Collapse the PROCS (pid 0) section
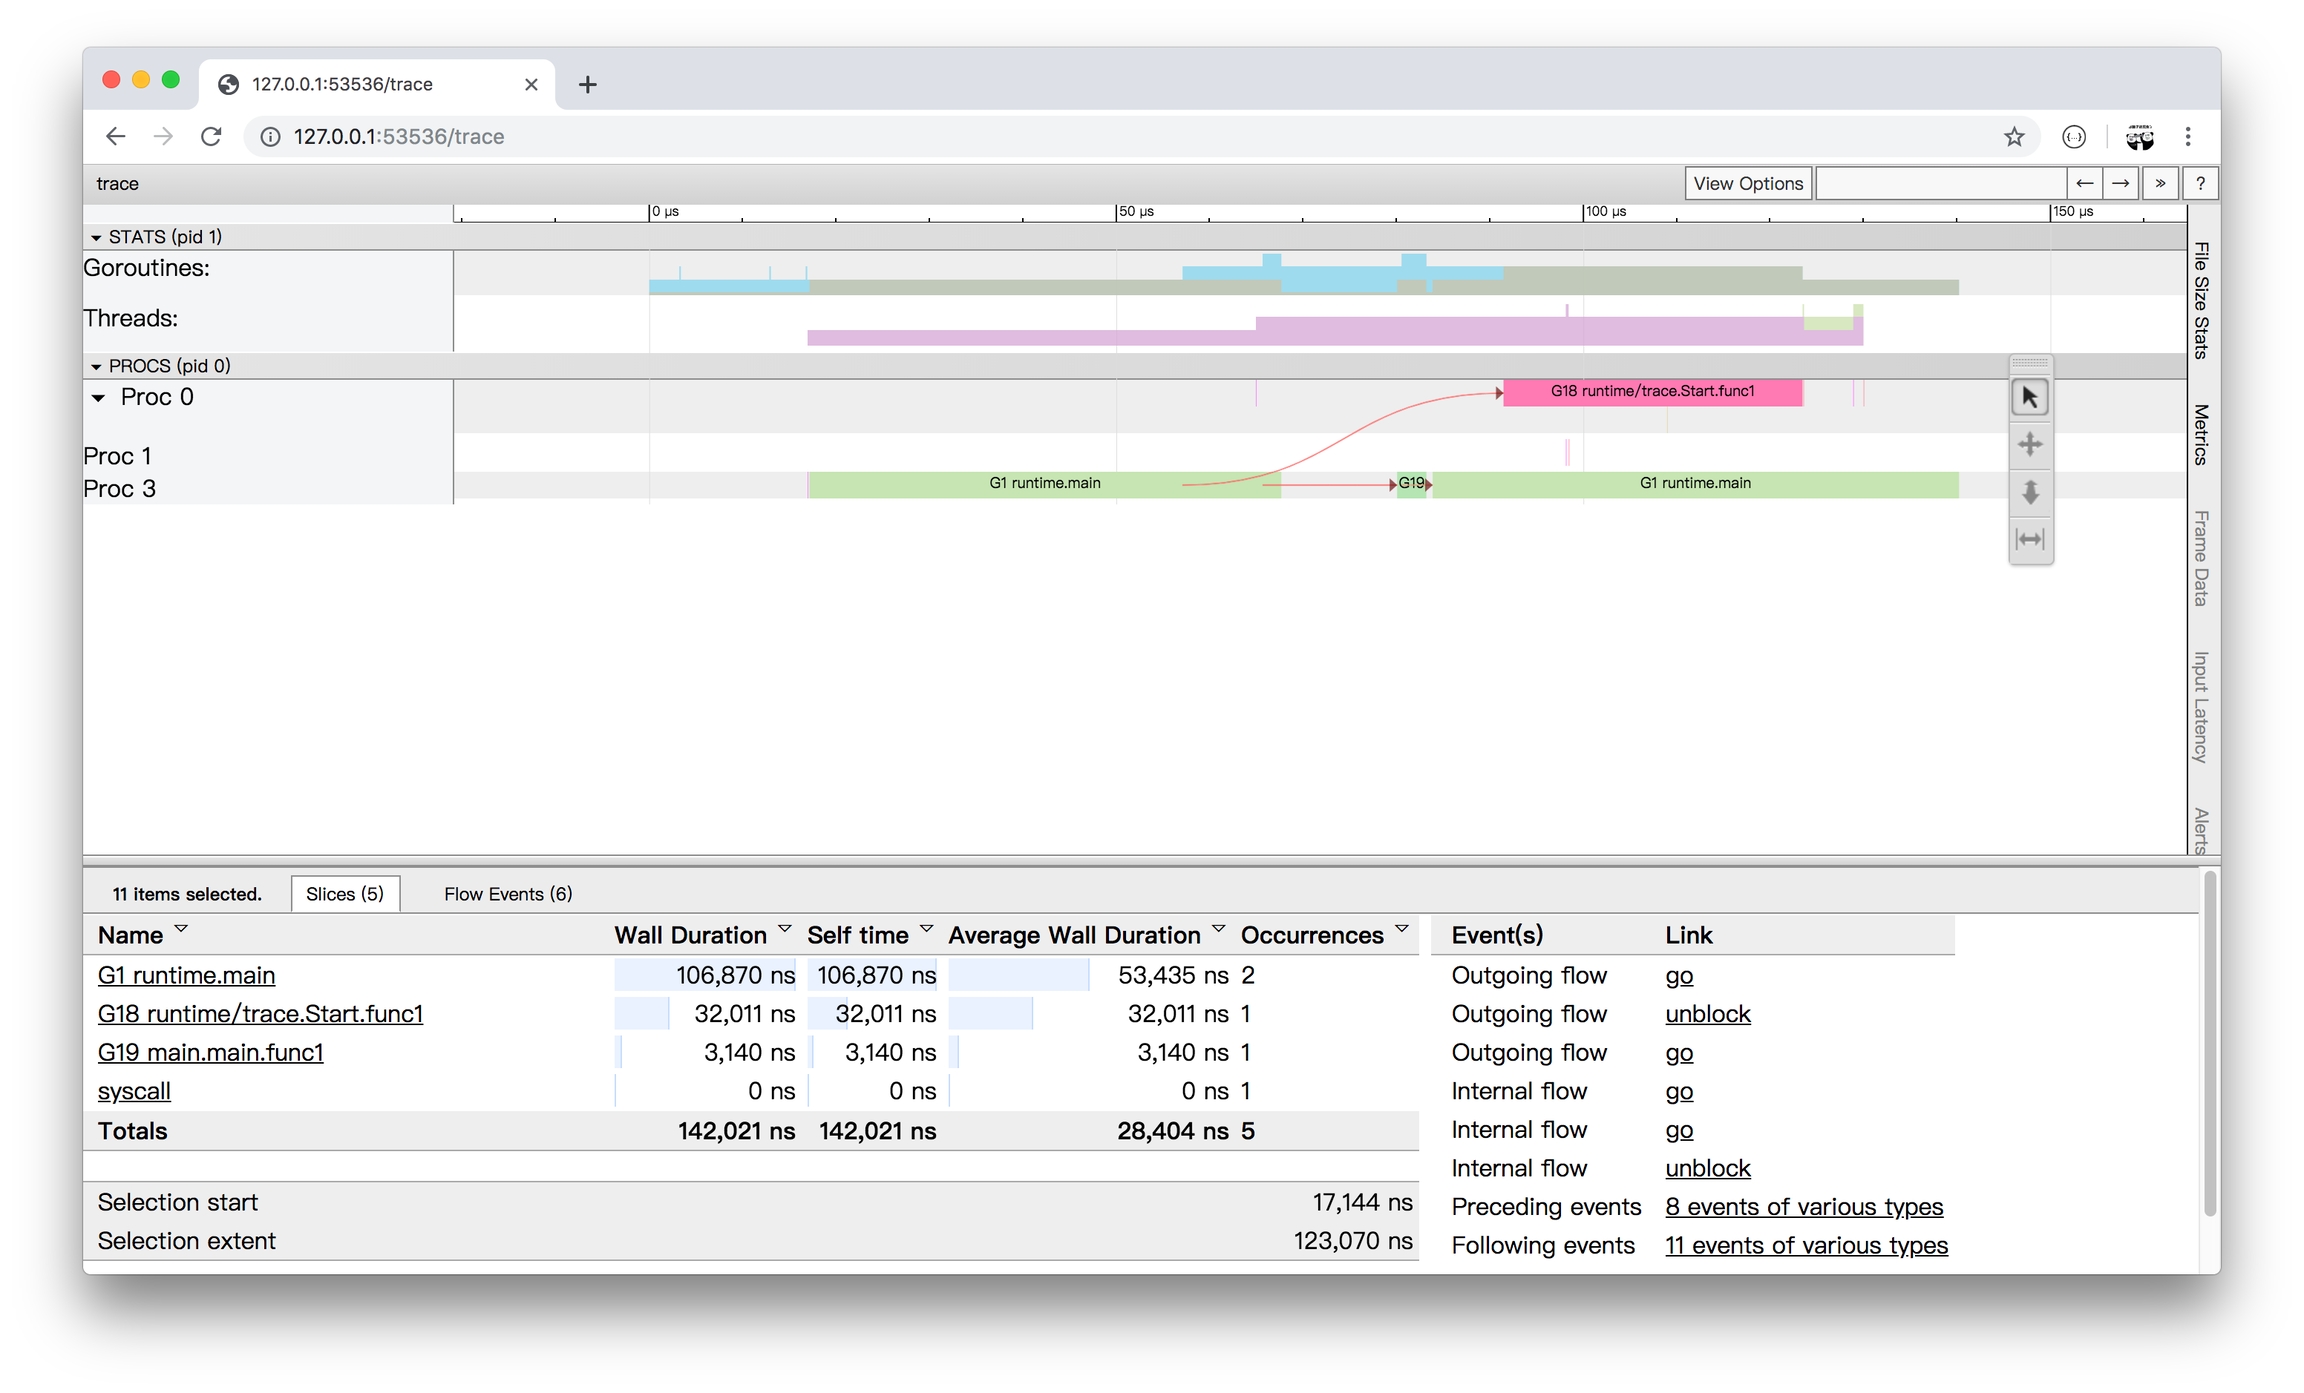 click(x=96, y=367)
